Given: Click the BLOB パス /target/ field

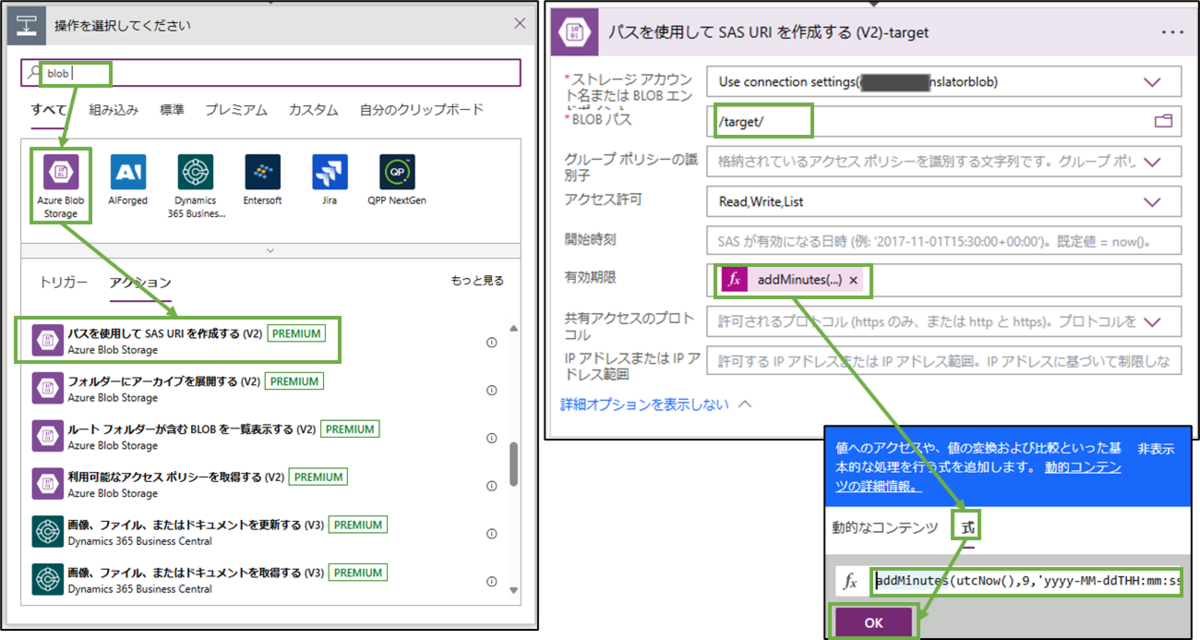Looking at the screenshot, I should (x=944, y=121).
